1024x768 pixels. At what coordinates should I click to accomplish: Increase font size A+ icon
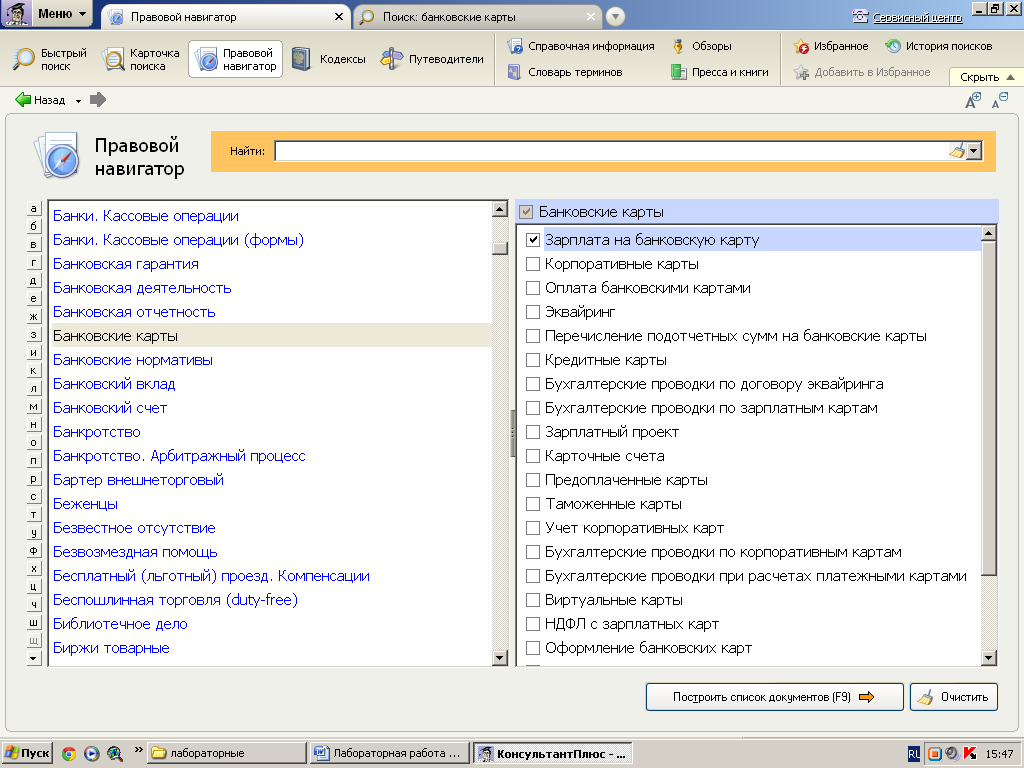tap(973, 100)
